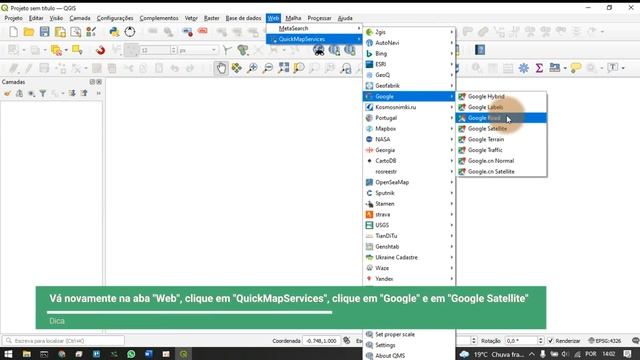Select MetaSearch in the Web menu
The width and height of the screenshot is (640, 360).
pyautogui.click(x=314, y=29)
